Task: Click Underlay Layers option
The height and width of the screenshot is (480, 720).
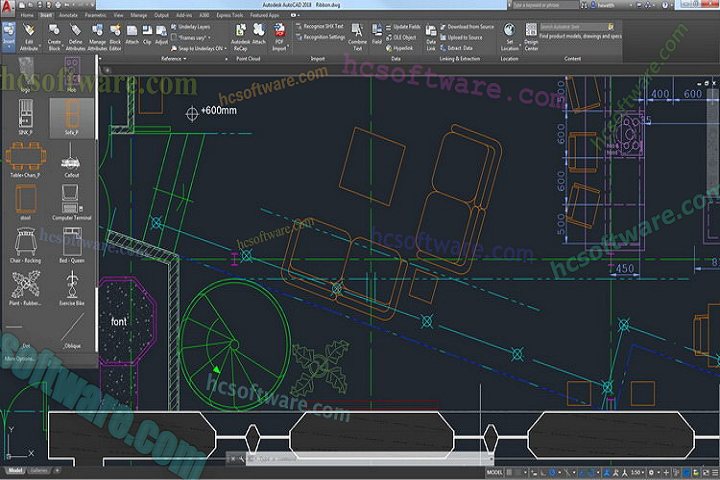Action: (x=190, y=27)
